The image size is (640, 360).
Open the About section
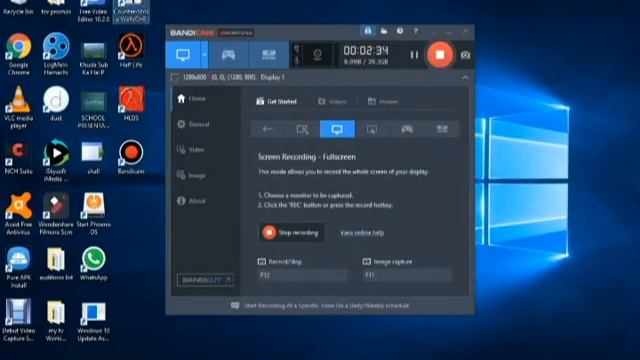point(191,201)
